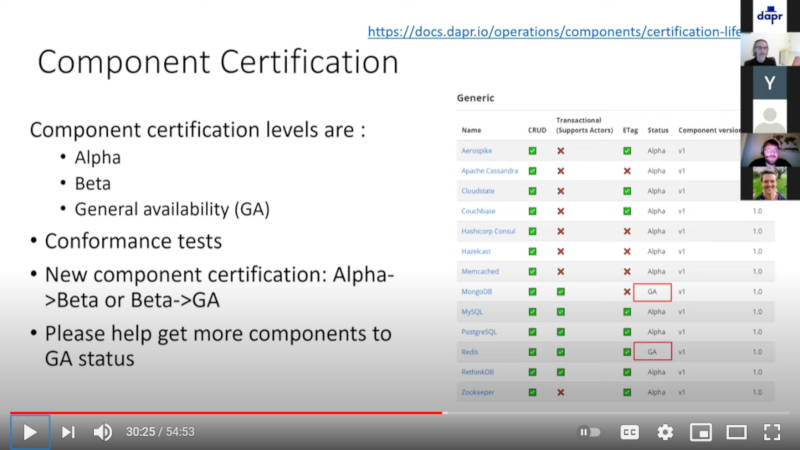This screenshot has height=450, width=800.
Task: Click the green ETag check for Cloudstate
Action: (x=627, y=191)
